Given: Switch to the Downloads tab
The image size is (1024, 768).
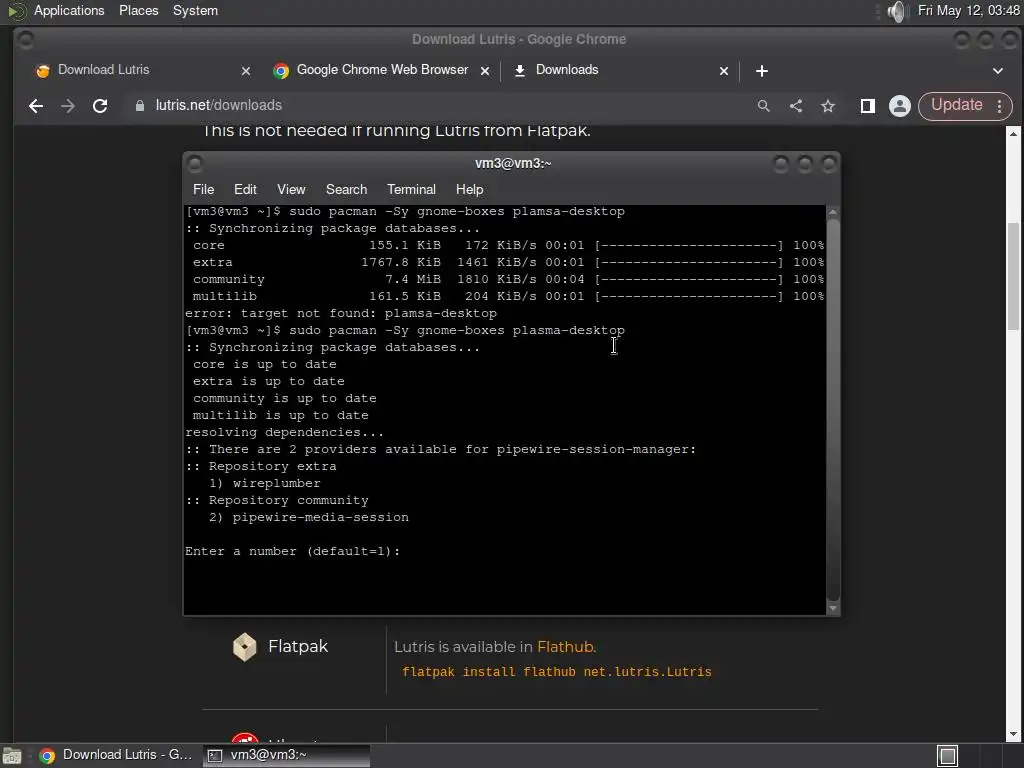Looking at the screenshot, I should pos(620,70).
